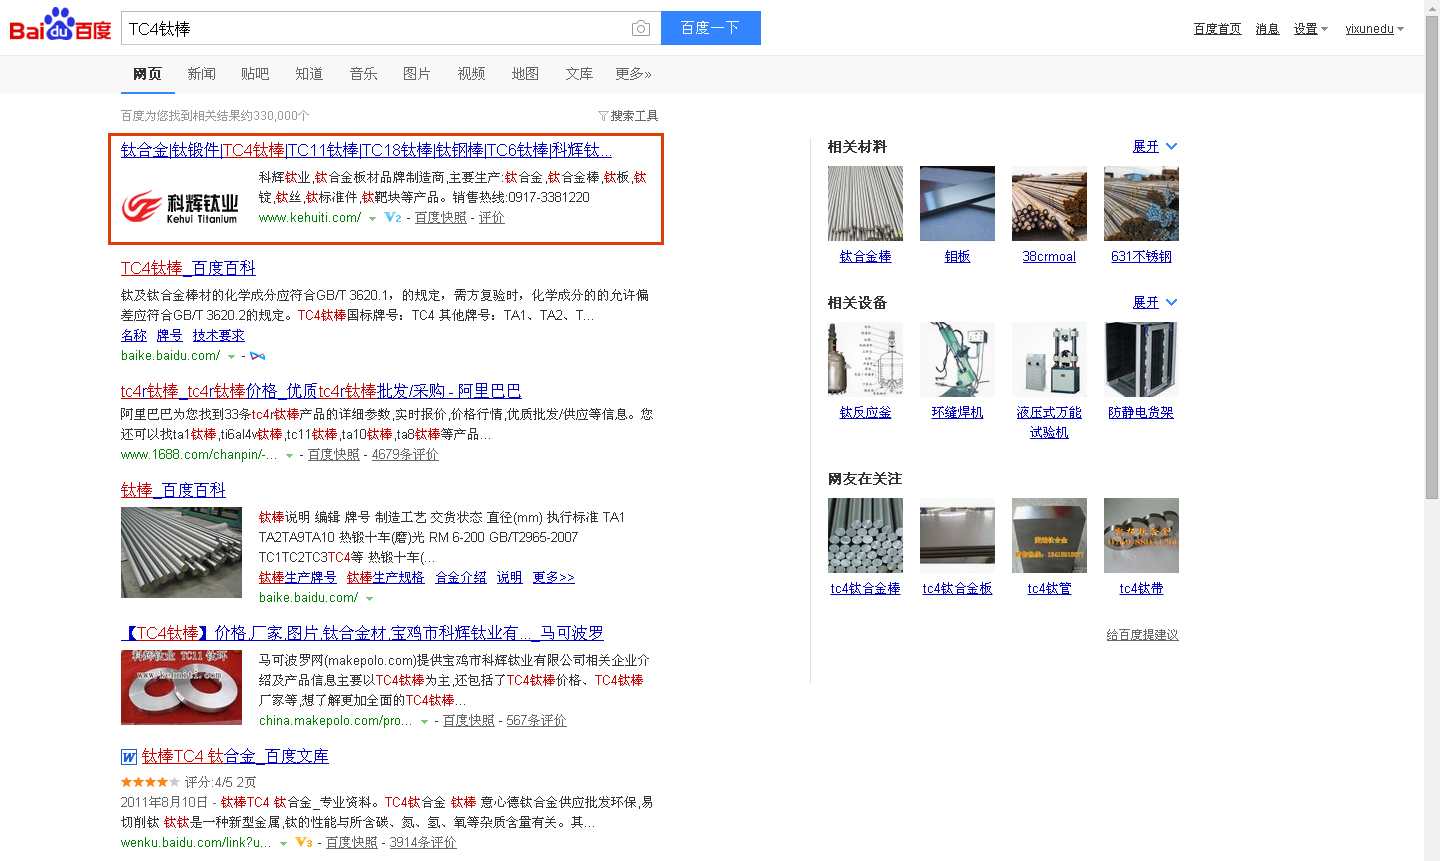Image resolution: width=1440 pixels, height=861 pixels.
Task: Click the Word document icon beside 钛棒TC4 钛合金
Action: click(x=129, y=757)
